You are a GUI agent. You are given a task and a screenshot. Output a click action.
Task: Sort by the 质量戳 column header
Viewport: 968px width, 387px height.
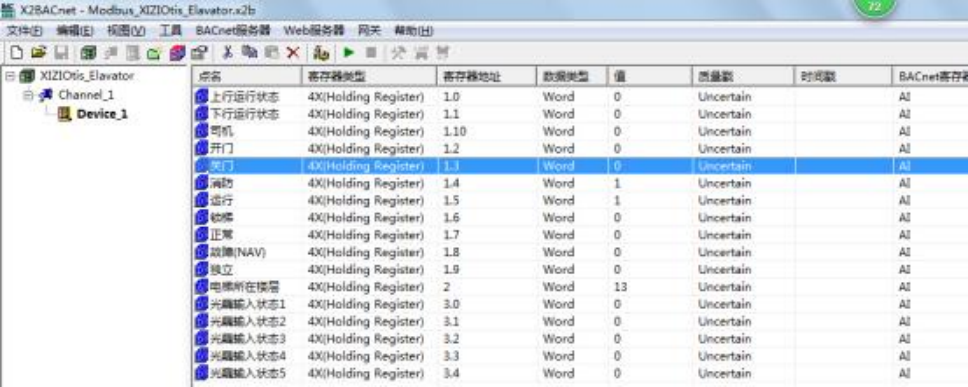pyautogui.click(x=743, y=77)
